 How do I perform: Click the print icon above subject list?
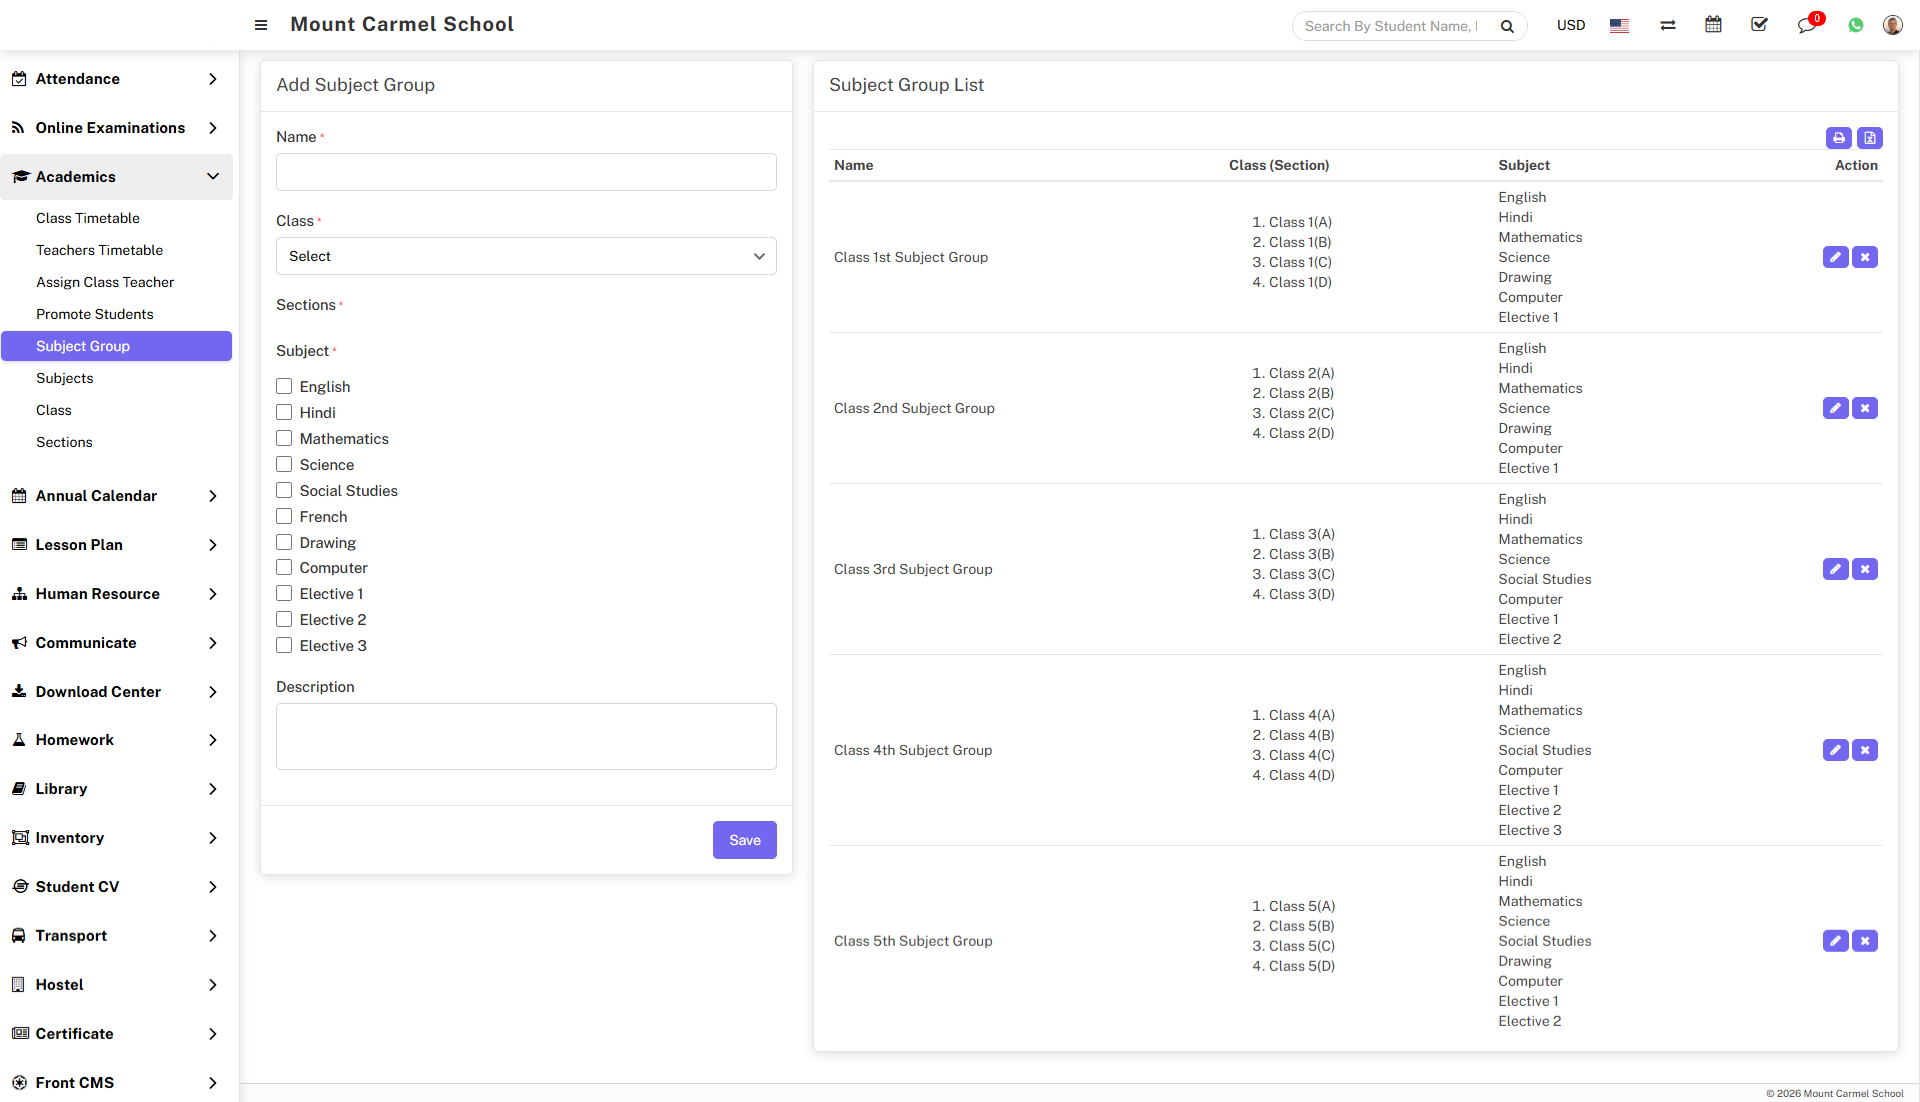1838,138
